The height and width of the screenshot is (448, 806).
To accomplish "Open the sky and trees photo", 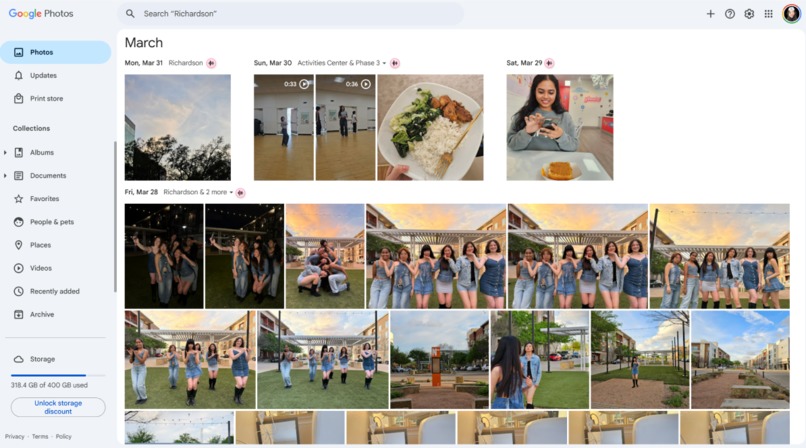I will click(x=178, y=127).
